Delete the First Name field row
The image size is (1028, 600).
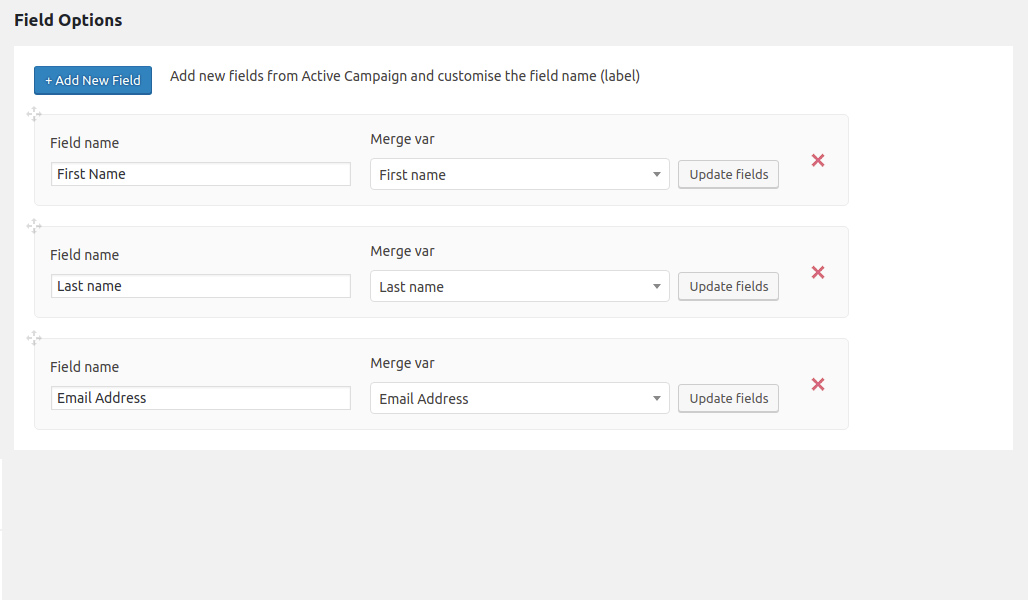pos(817,160)
